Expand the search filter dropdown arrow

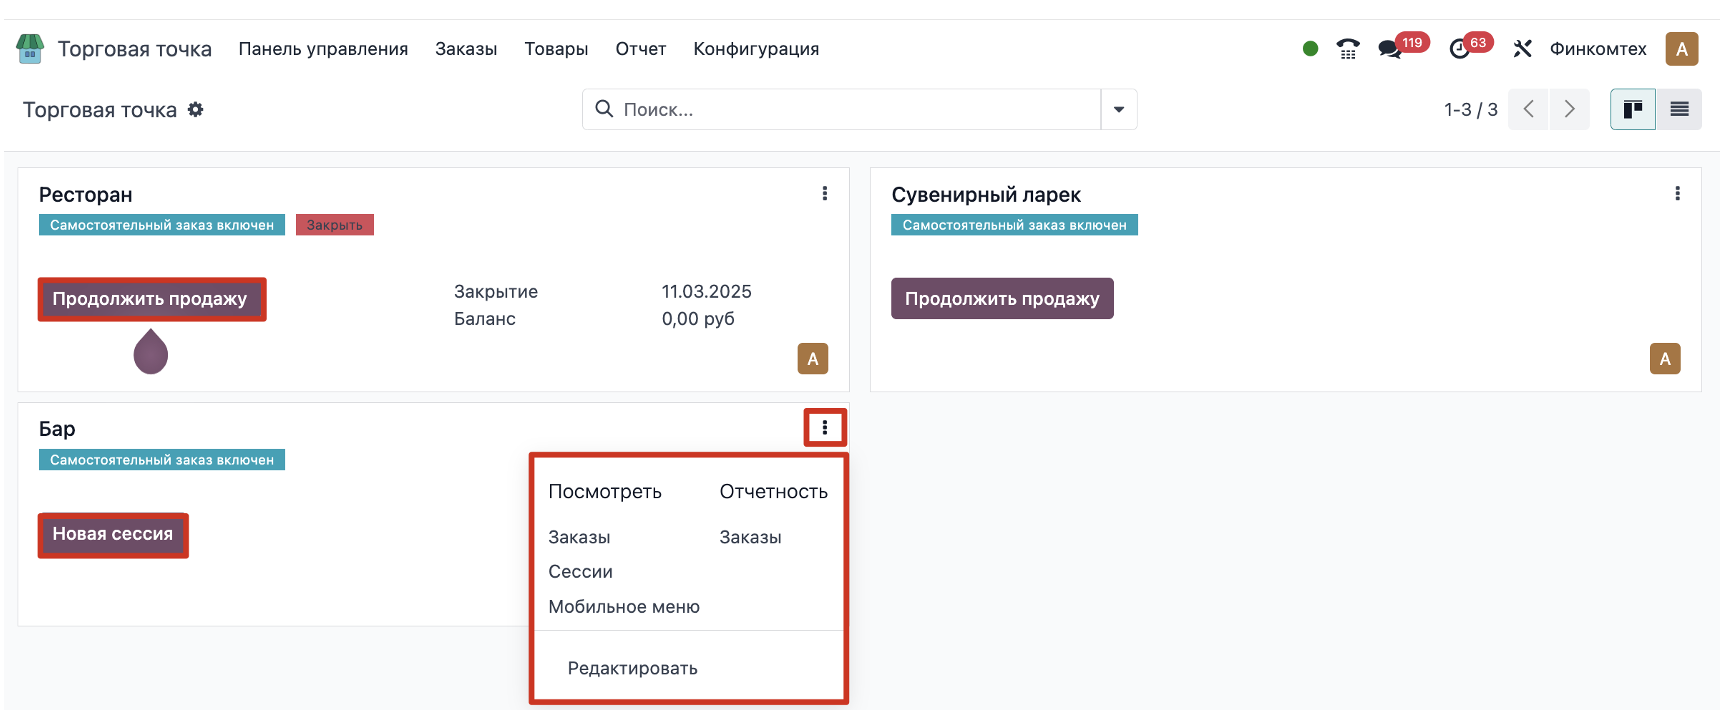[x=1119, y=110]
